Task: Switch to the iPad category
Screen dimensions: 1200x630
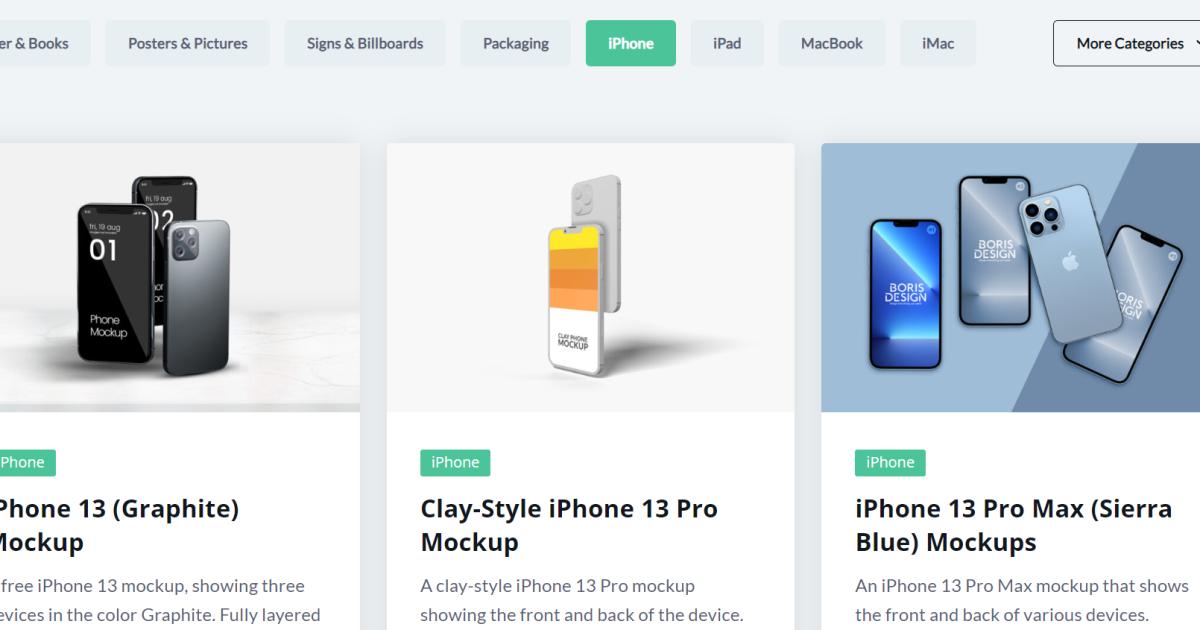Action: (727, 43)
